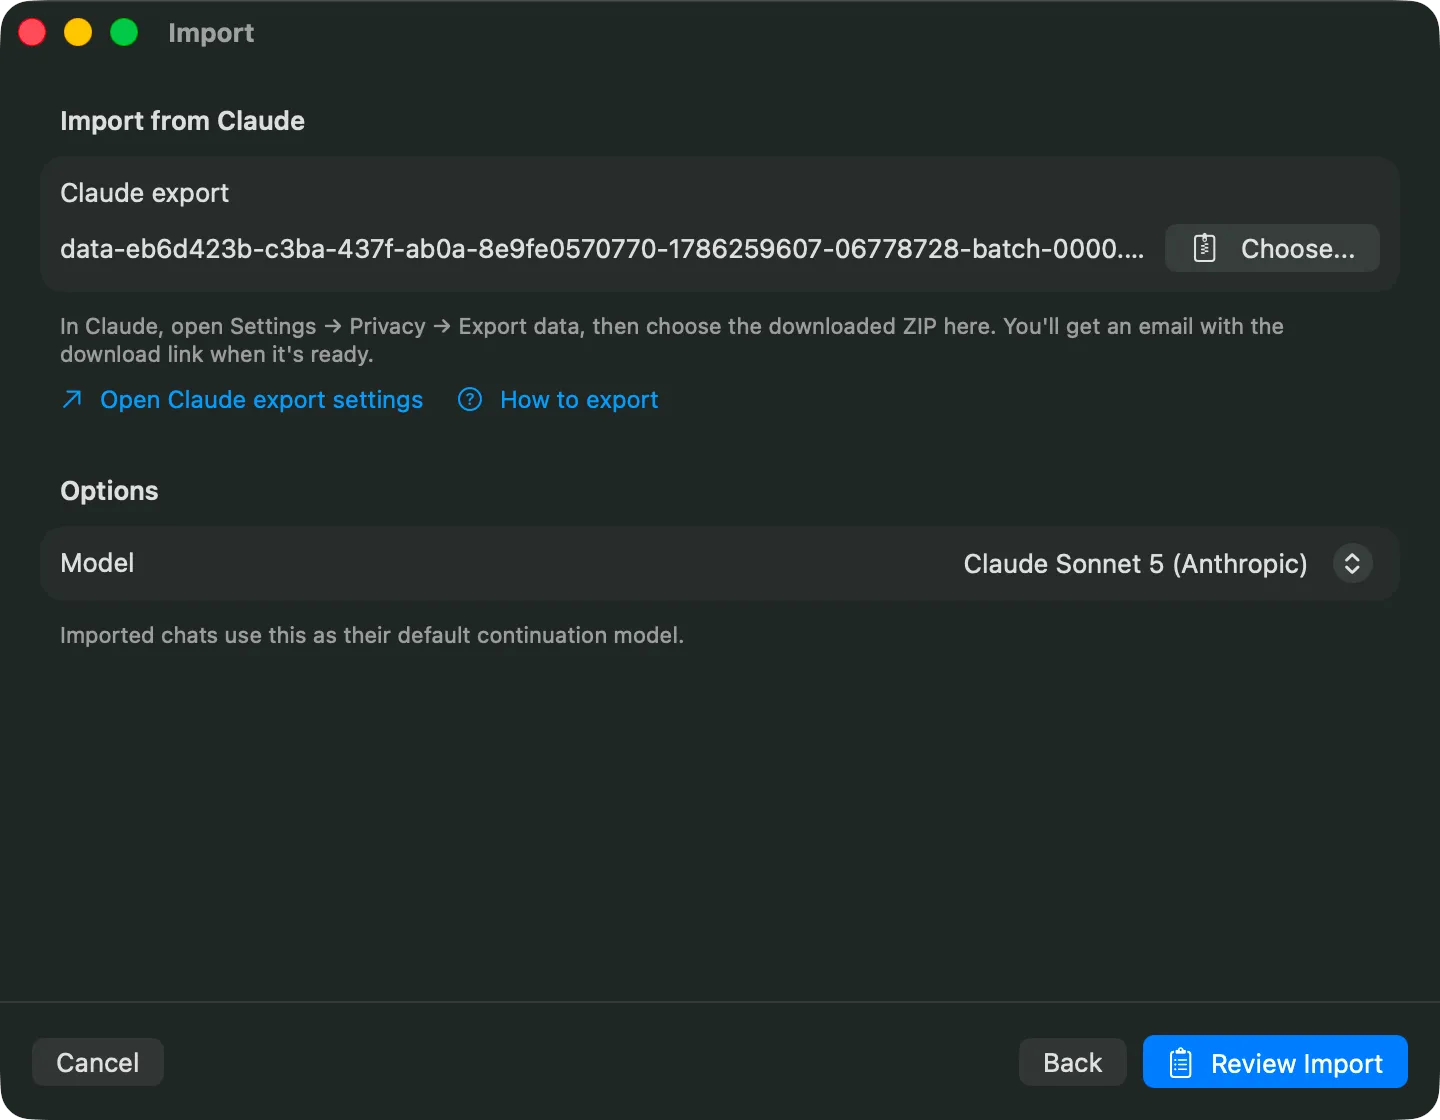
Task: Open the How to export help link
Action: coord(579,400)
